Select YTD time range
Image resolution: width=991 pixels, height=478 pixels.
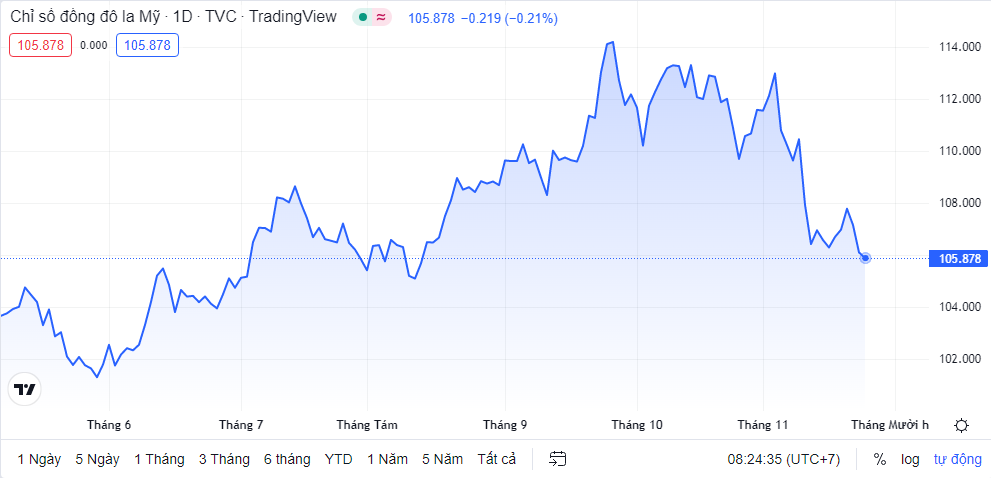(339, 459)
